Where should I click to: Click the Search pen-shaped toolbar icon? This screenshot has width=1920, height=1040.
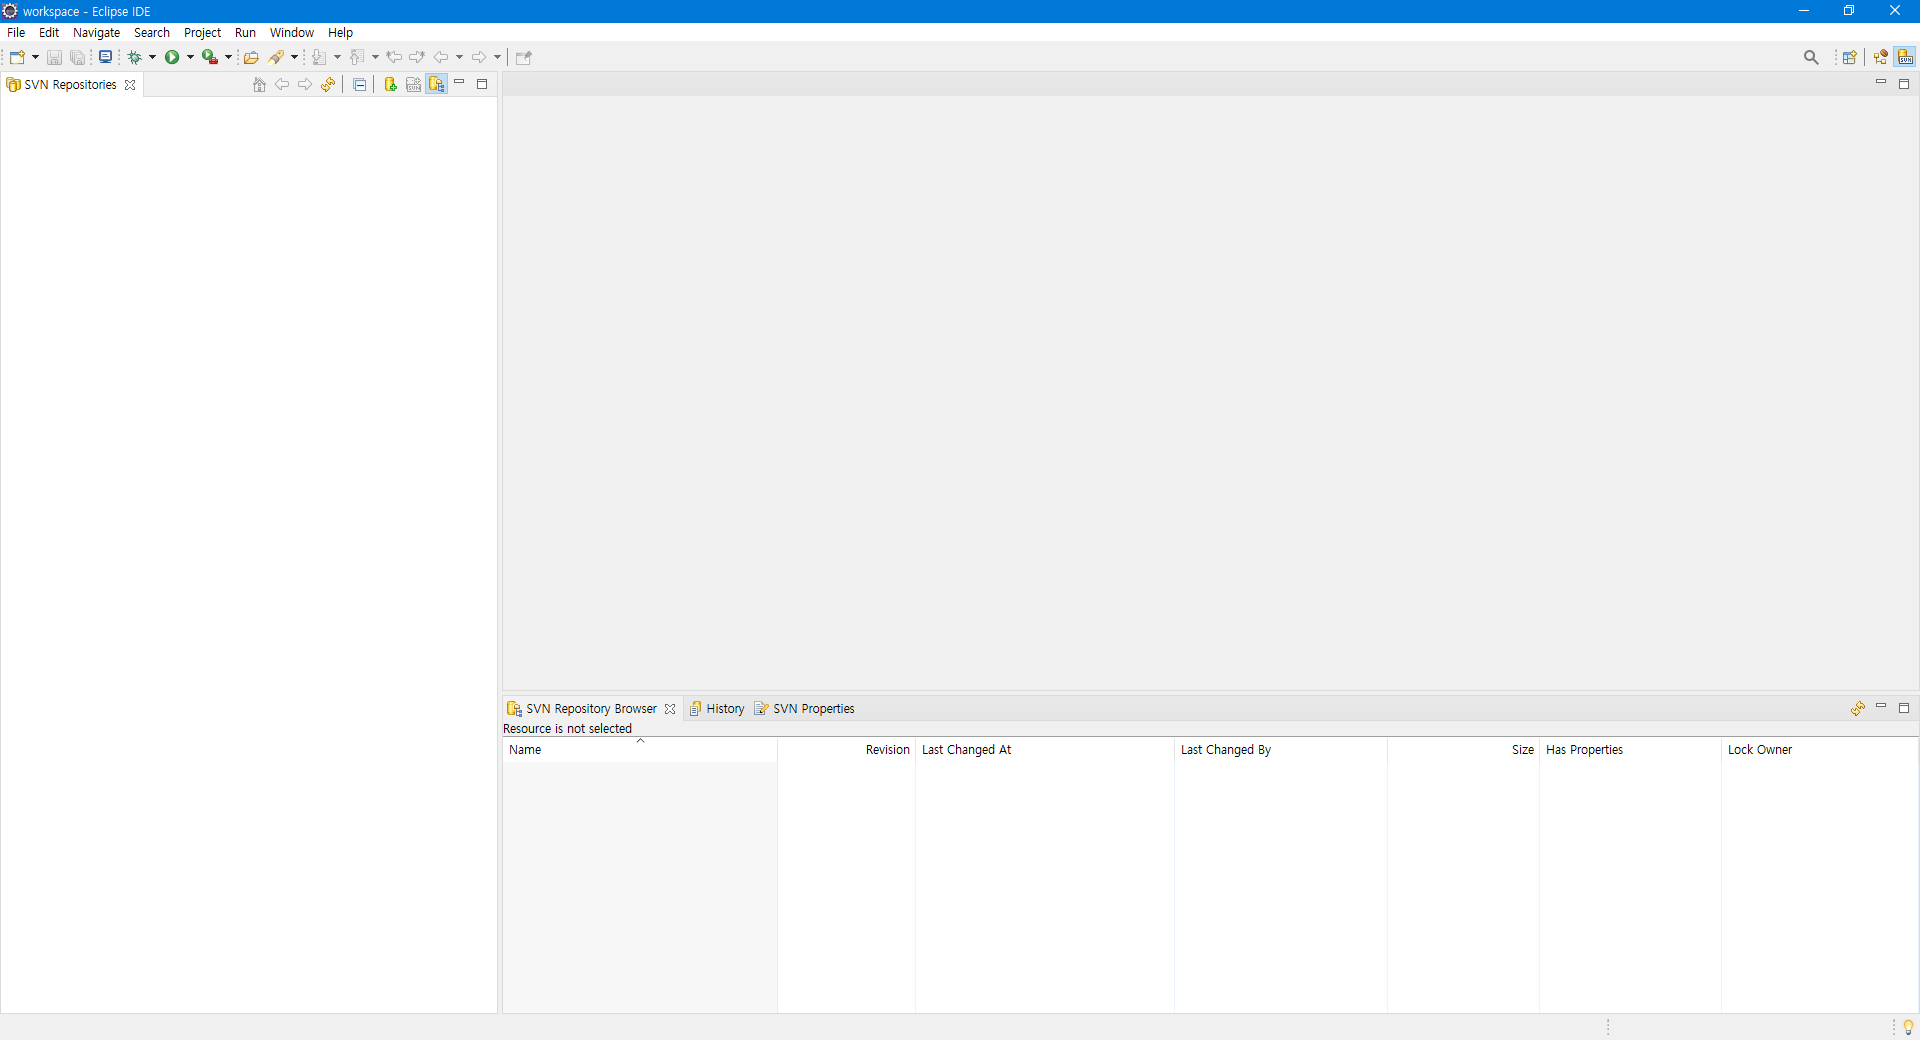[276, 57]
